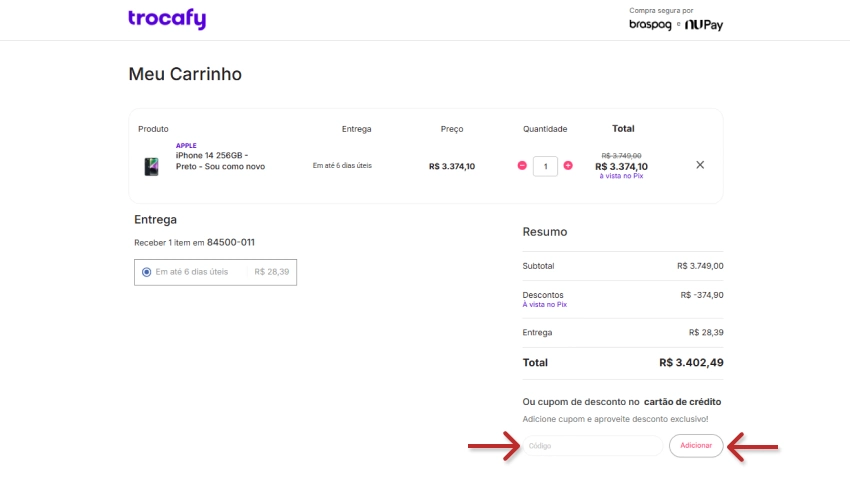Click the quantity field showing 1

coord(545,166)
